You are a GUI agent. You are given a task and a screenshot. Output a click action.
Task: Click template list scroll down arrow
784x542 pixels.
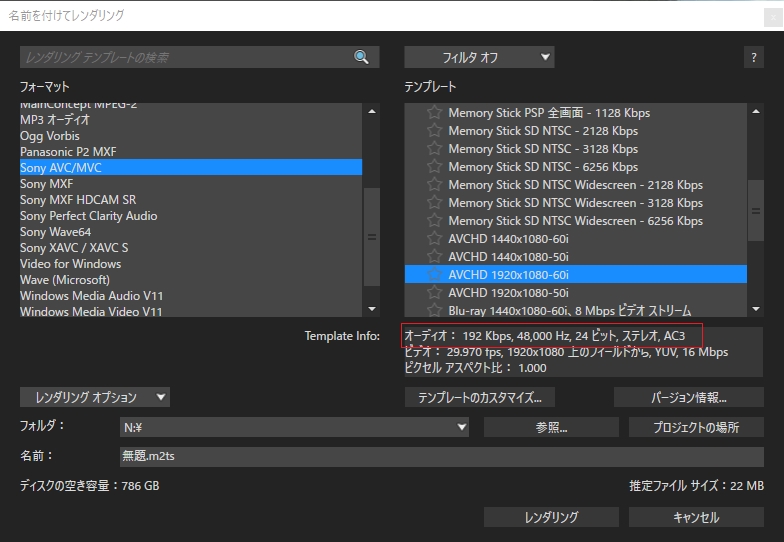coord(756,309)
